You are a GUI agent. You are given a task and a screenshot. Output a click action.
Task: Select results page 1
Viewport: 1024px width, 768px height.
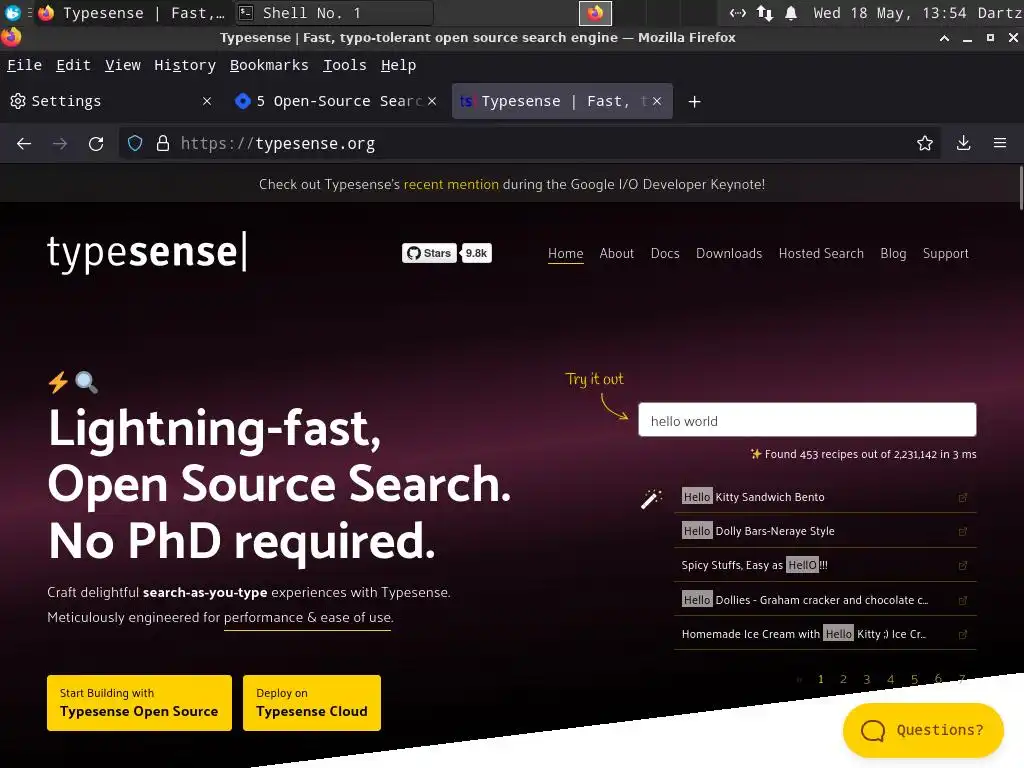820,679
